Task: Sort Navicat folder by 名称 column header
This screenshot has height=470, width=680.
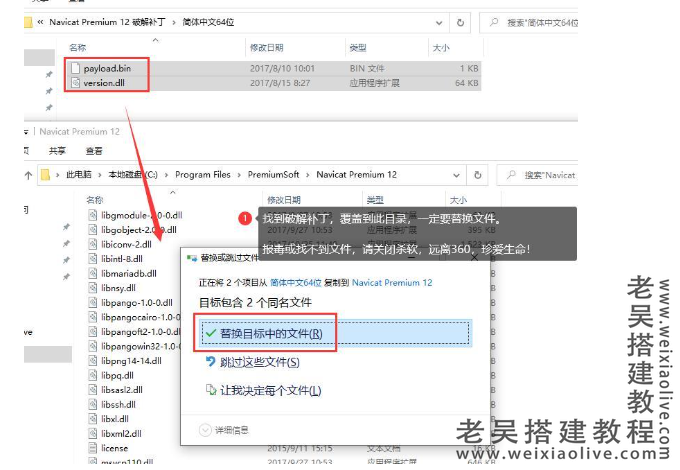Action: click(95, 200)
